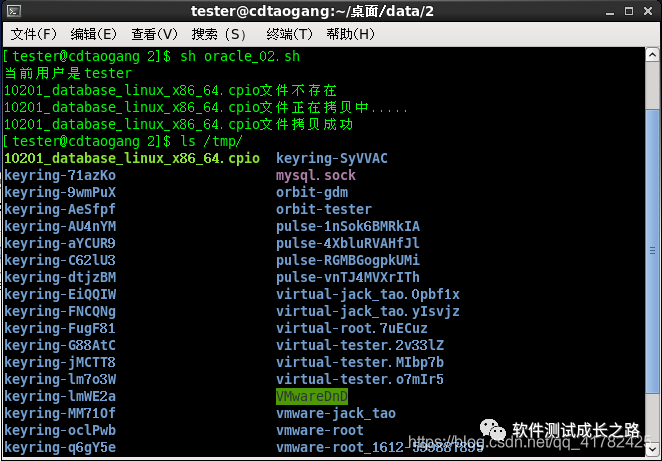Click the cpio文件正在拷贝中 output line

206,107
